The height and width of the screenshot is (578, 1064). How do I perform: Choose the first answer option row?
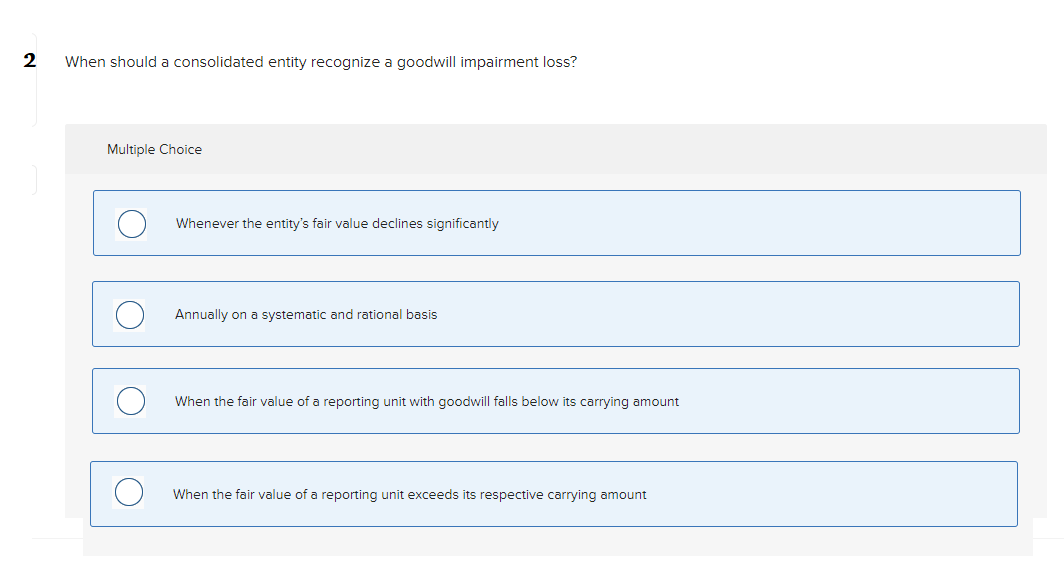(x=556, y=223)
